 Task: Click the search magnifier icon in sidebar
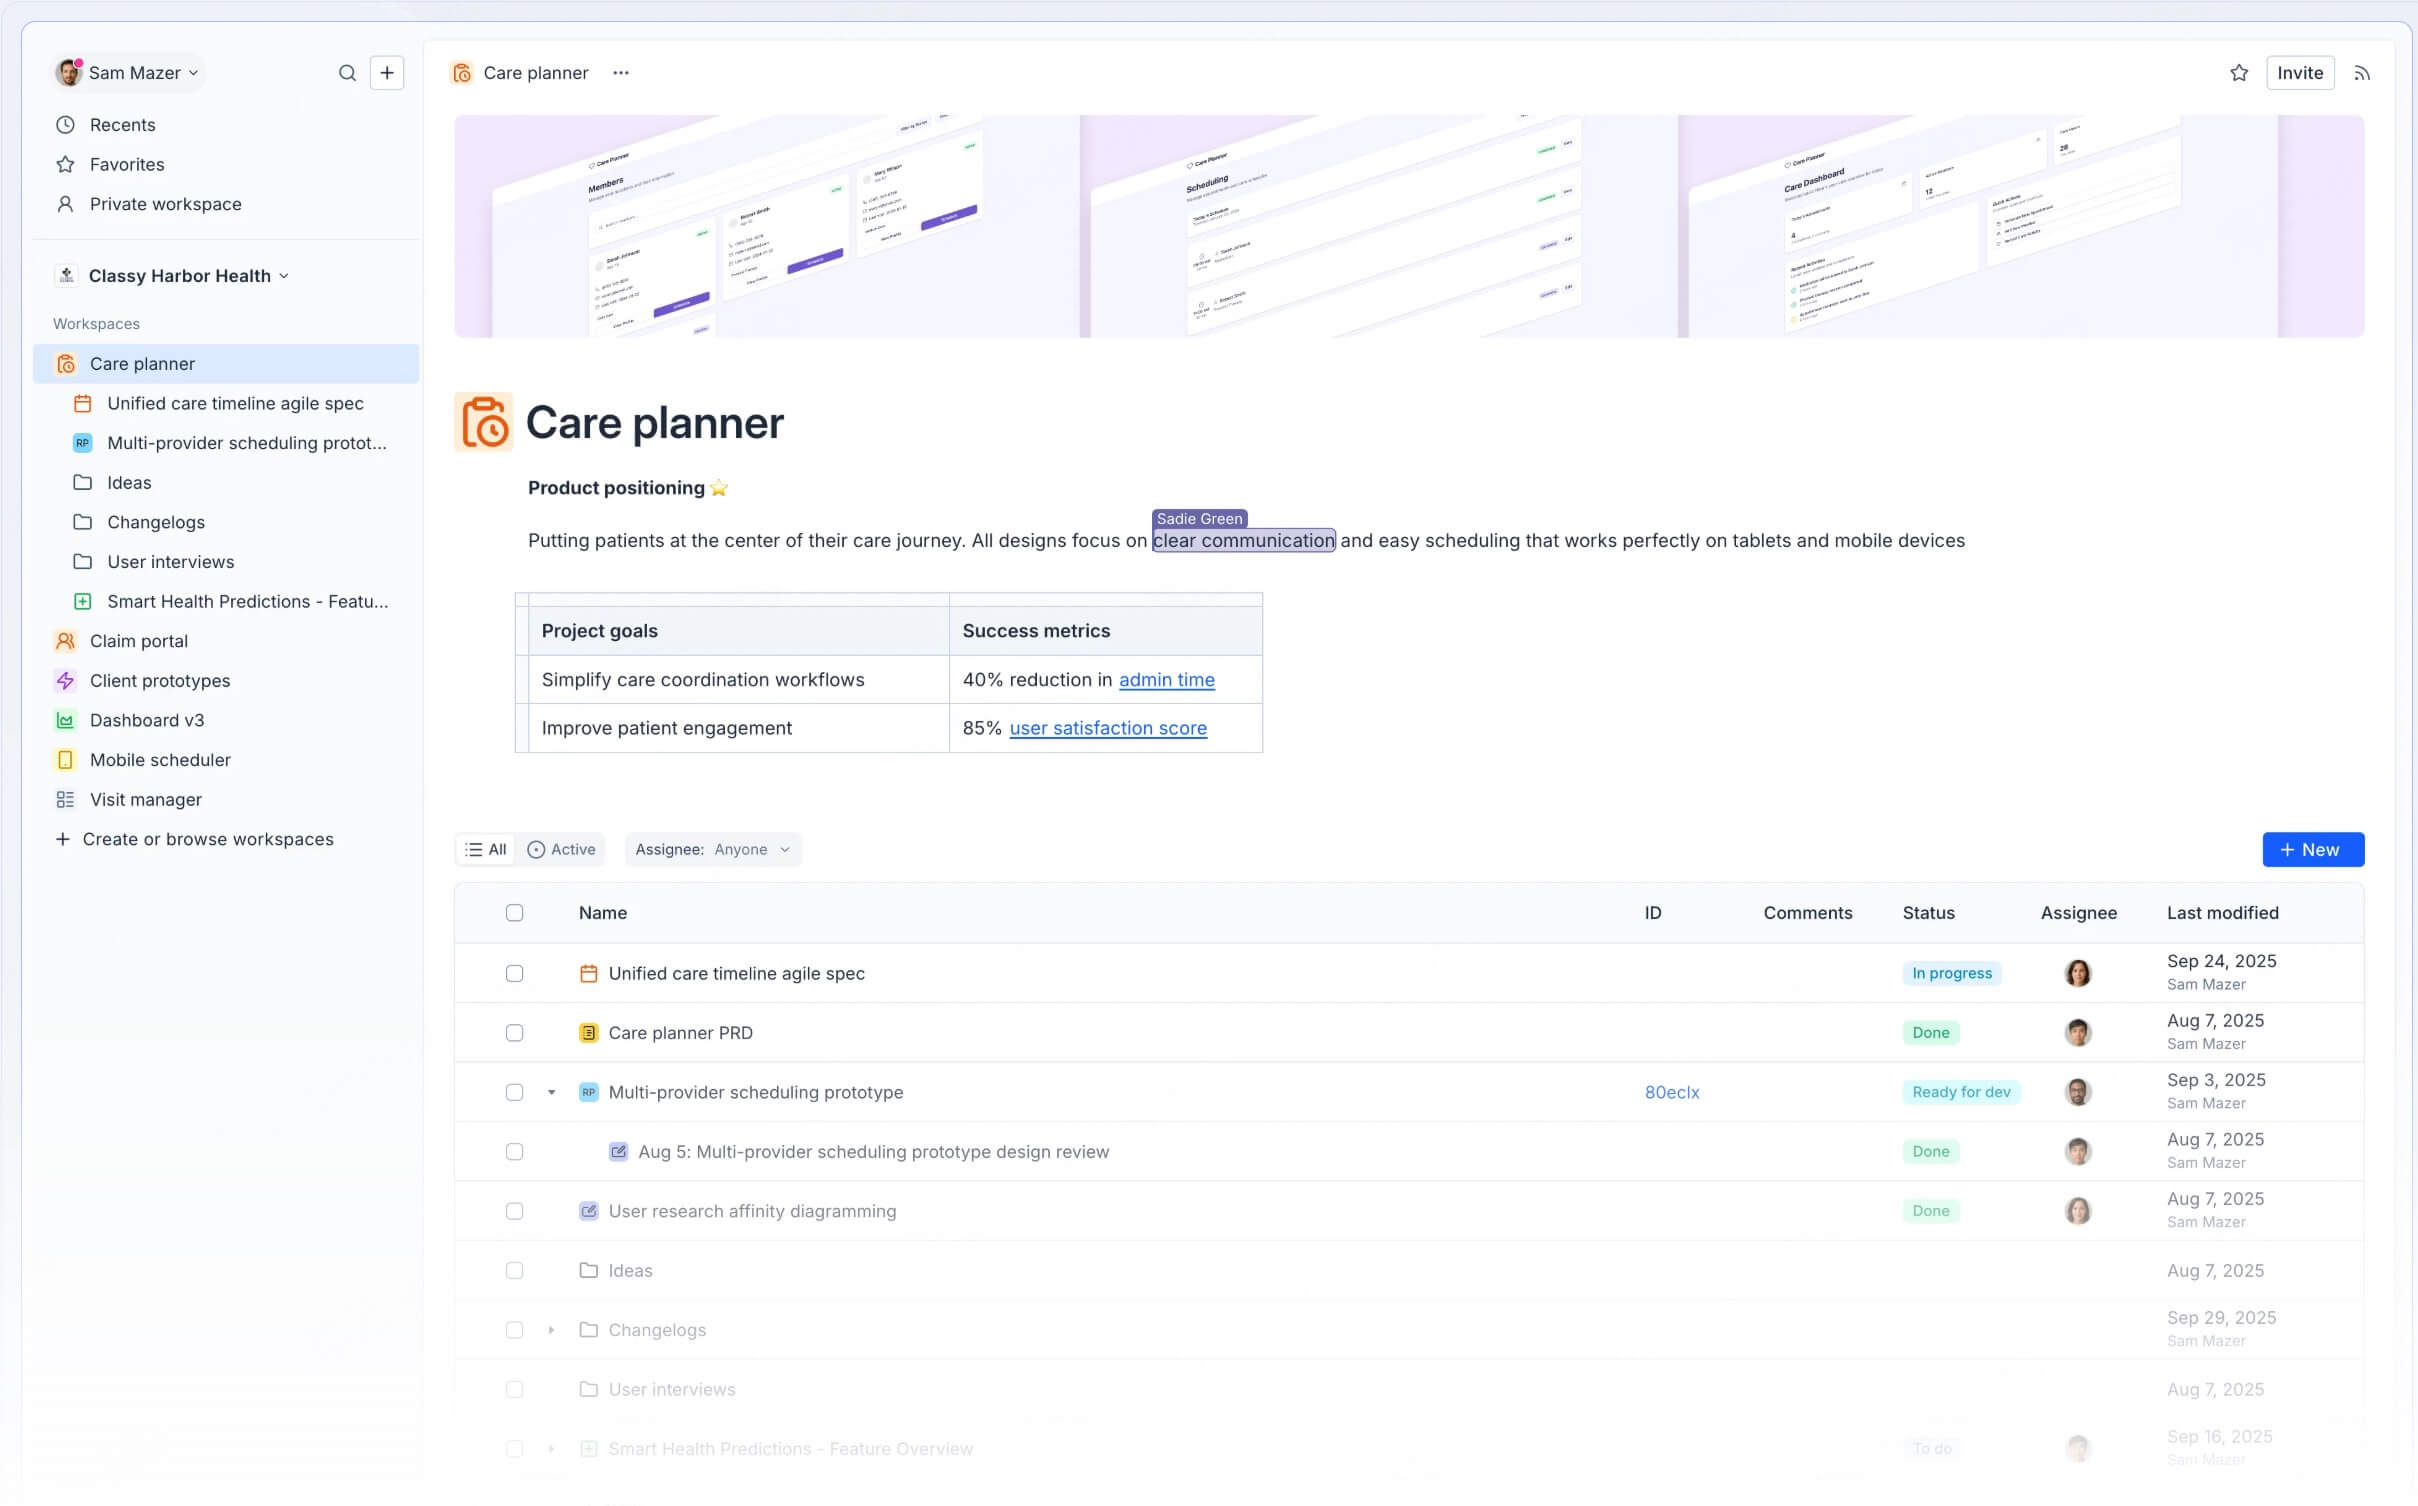[347, 73]
